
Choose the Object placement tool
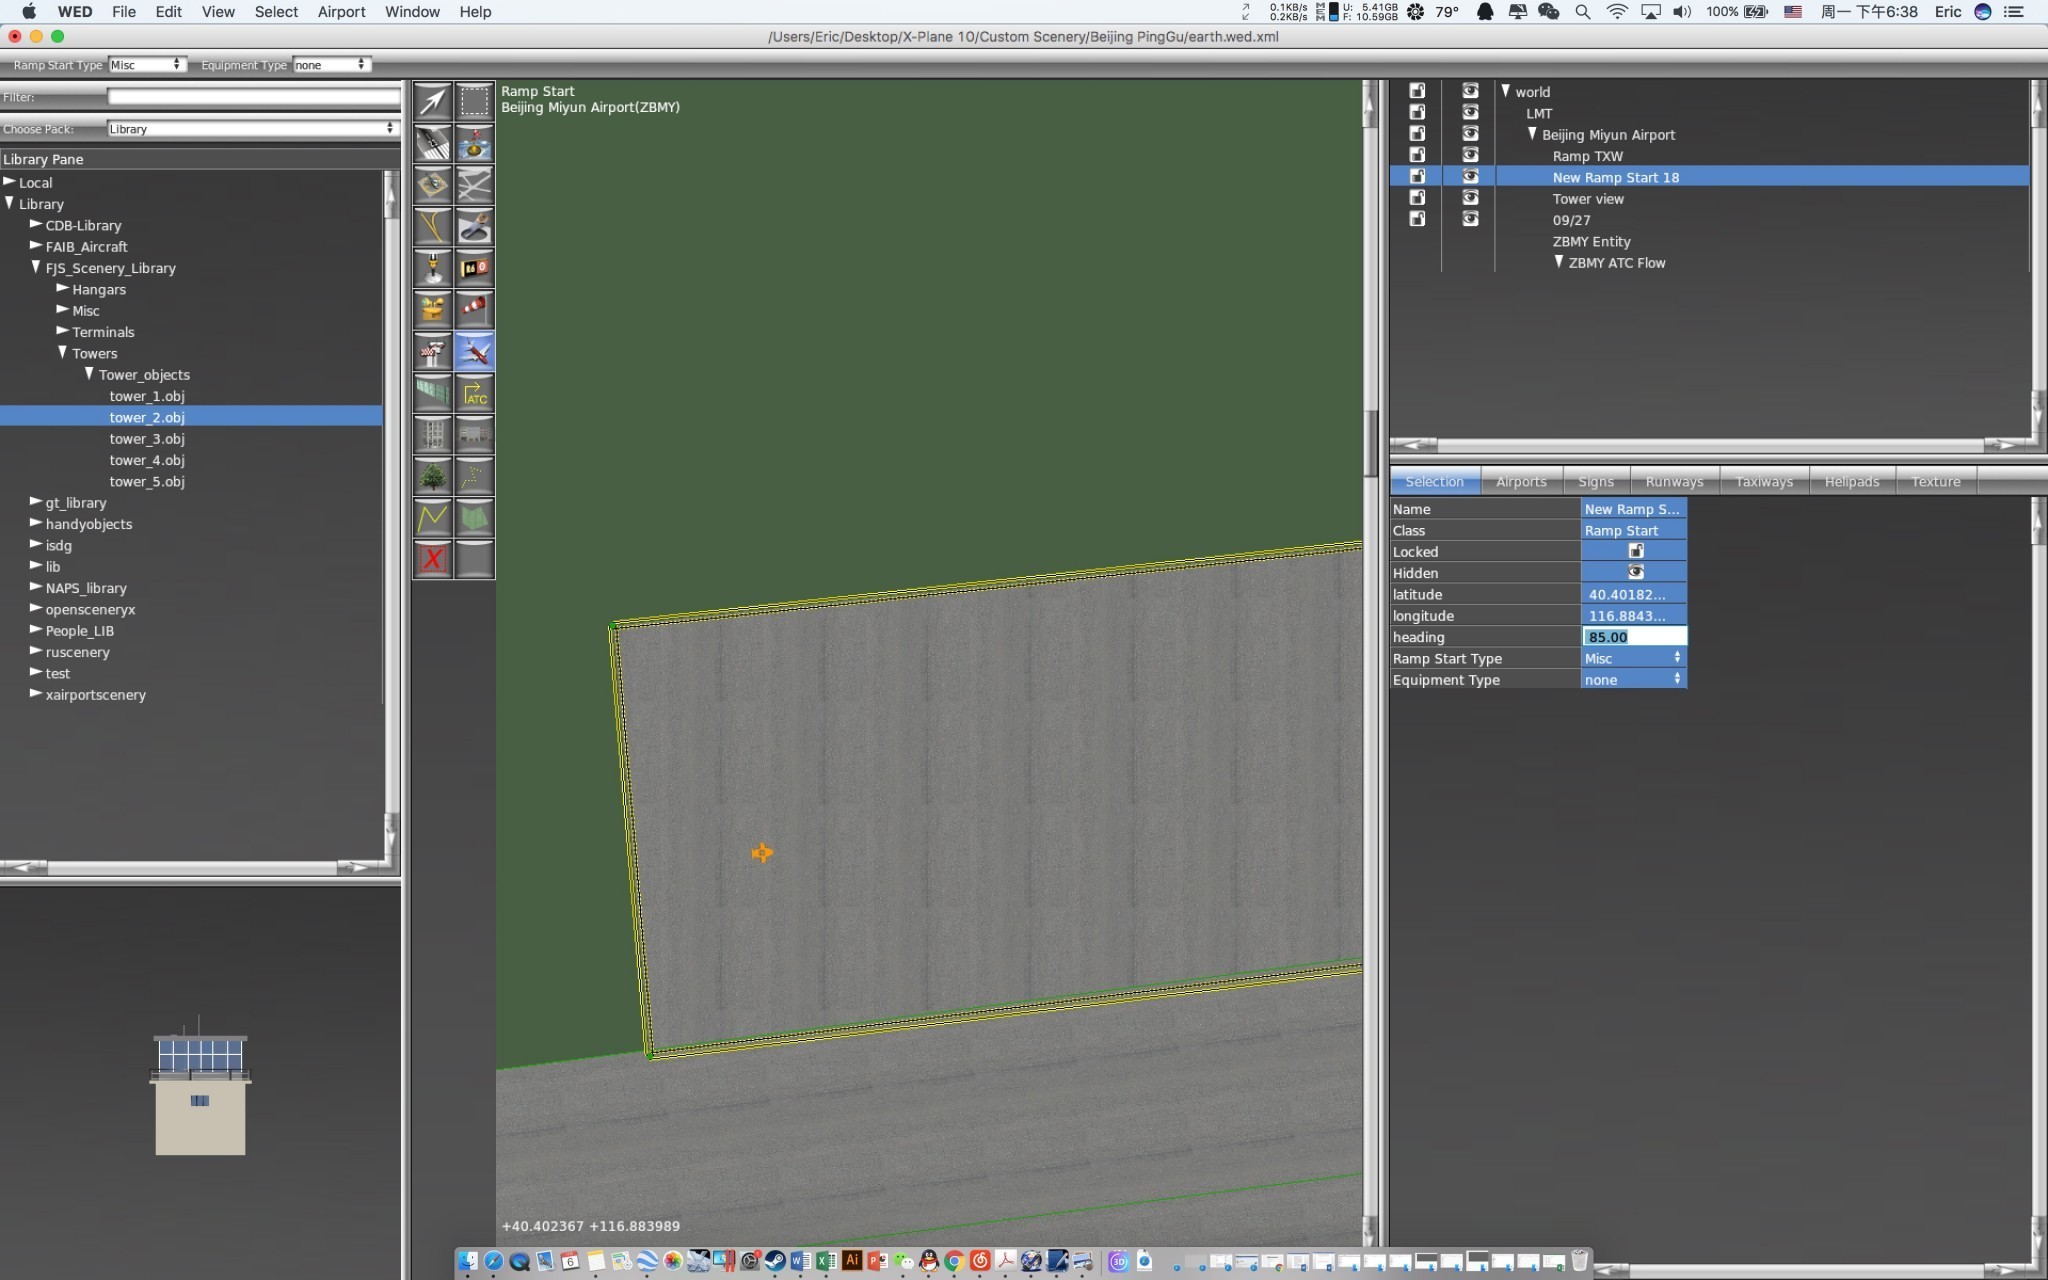(x=475, y=435)
